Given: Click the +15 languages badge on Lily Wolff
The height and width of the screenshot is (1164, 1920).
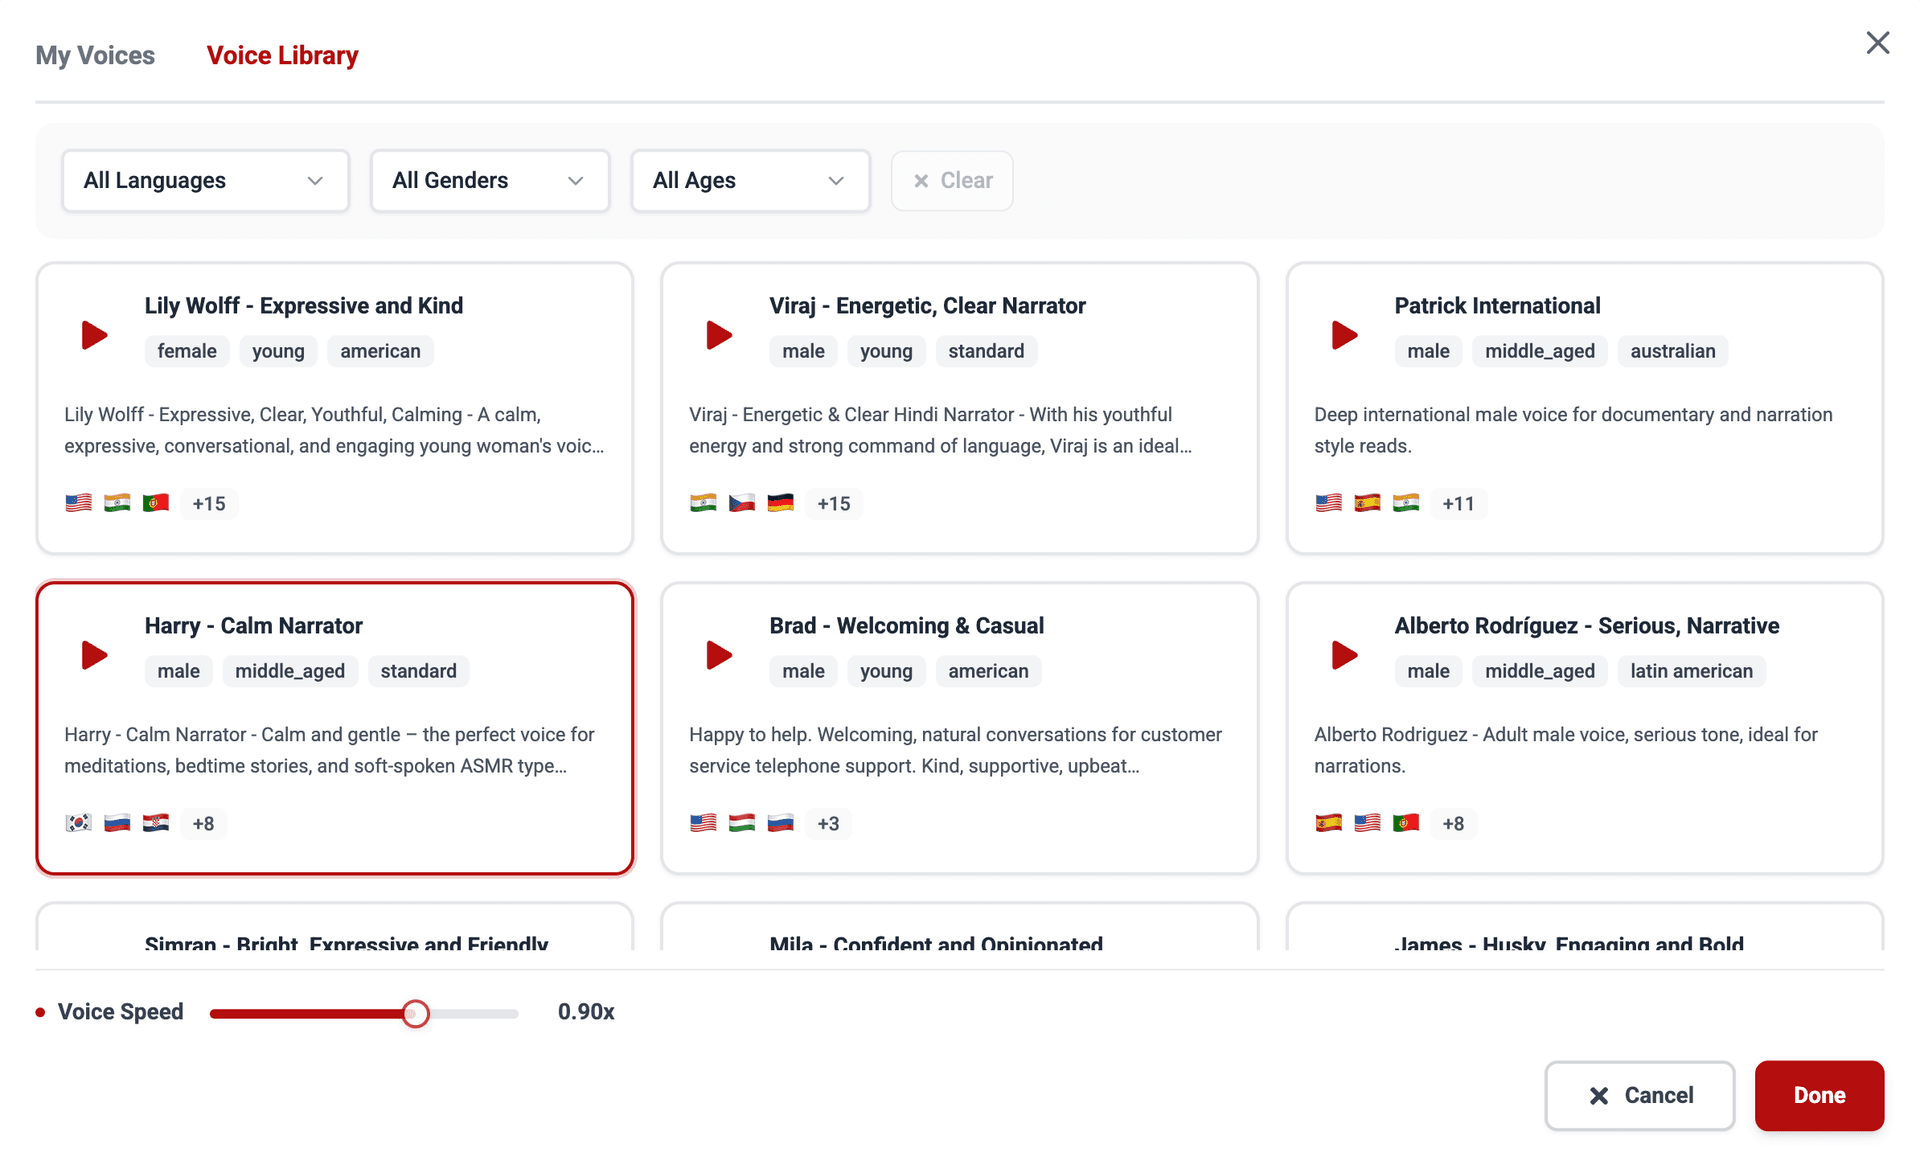Looking at the screenshot, I should click(x=209, y=503).
